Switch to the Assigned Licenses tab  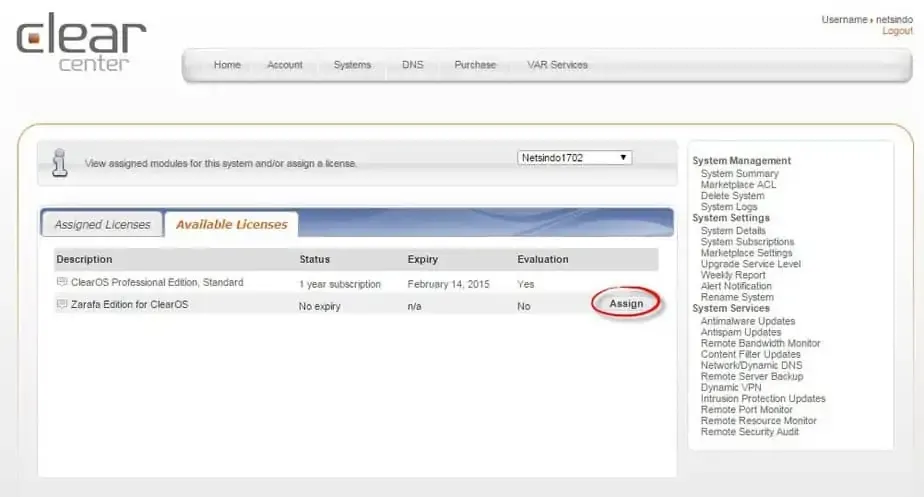tap(102, 225)
